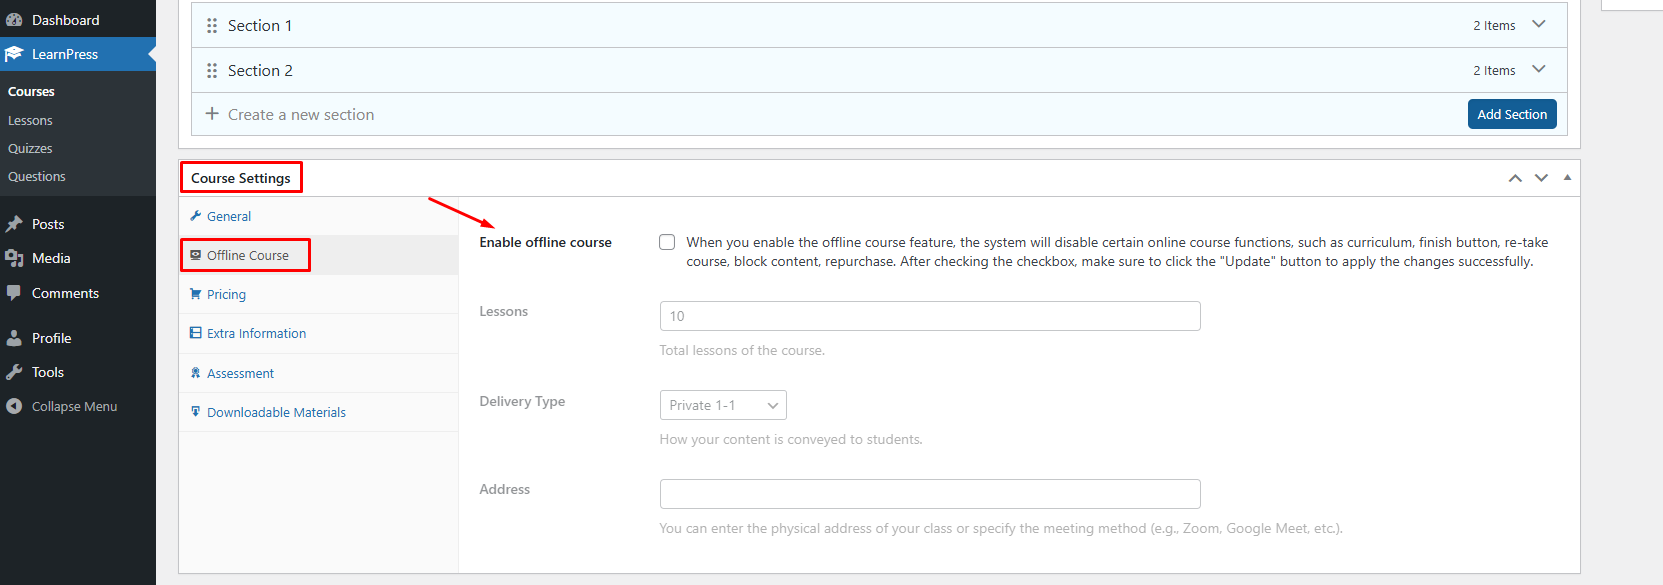The image size is (1663, 585).
Task: Expand Section 1 with its chevron
Action: pyautogui.click(x=1539, y=25)
